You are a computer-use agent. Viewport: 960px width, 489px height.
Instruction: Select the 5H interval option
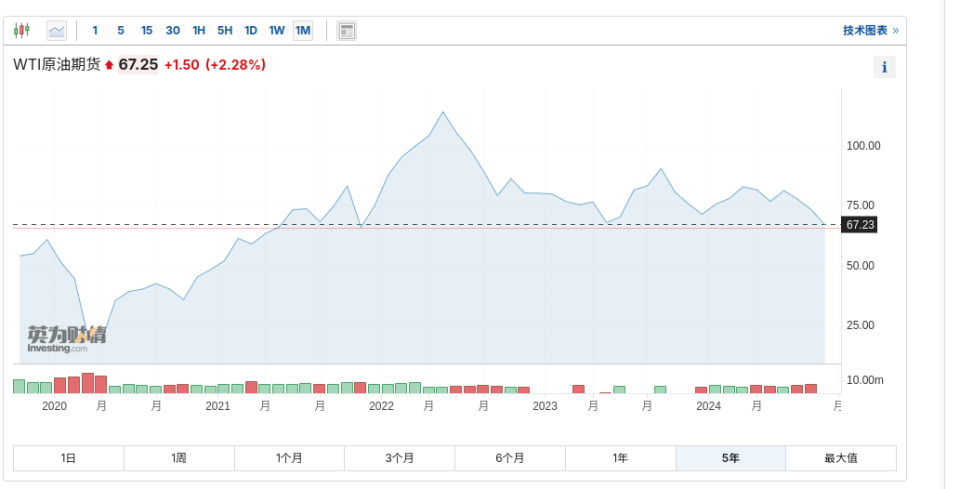(x=225, y=30)
